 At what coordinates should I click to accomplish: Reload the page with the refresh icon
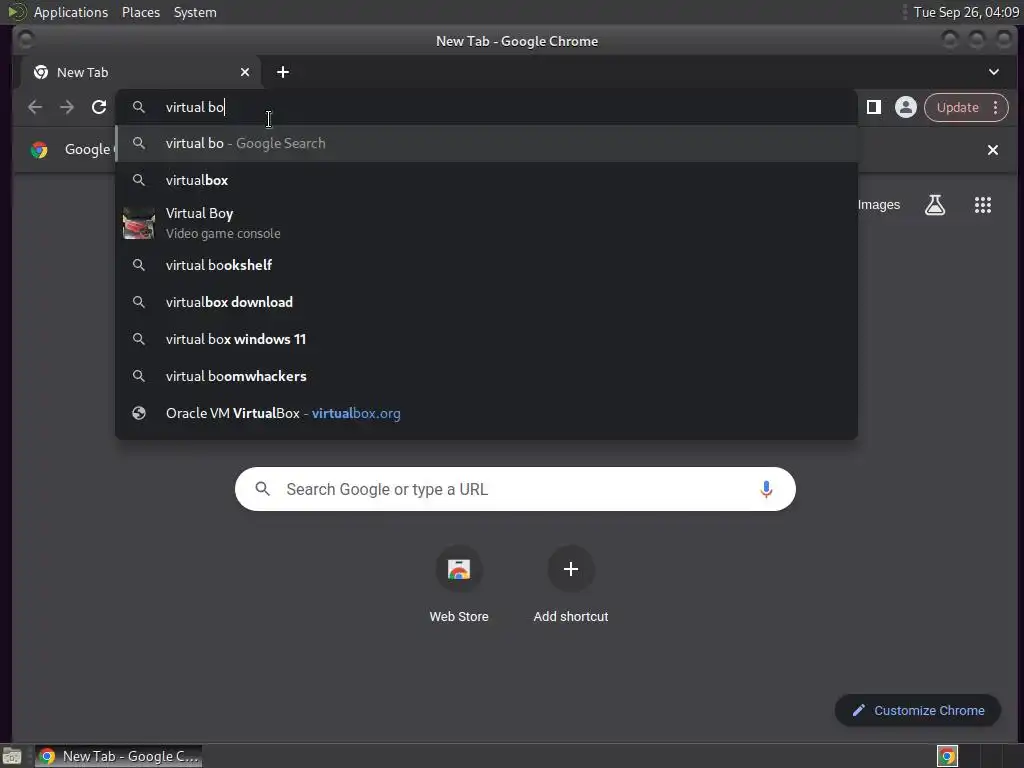[x=99, y=107]
